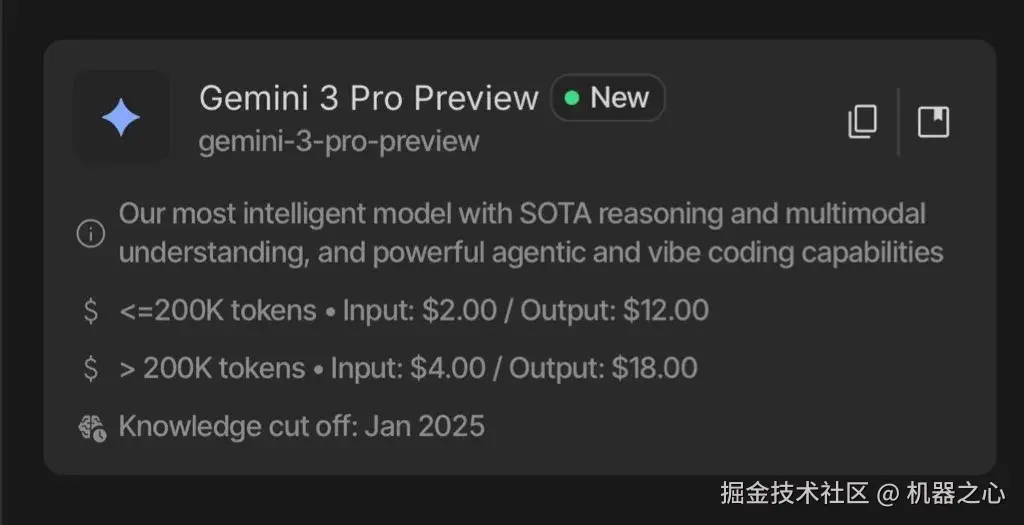Click the "New" badge label

pyautogui.click(x=619, y=98)
